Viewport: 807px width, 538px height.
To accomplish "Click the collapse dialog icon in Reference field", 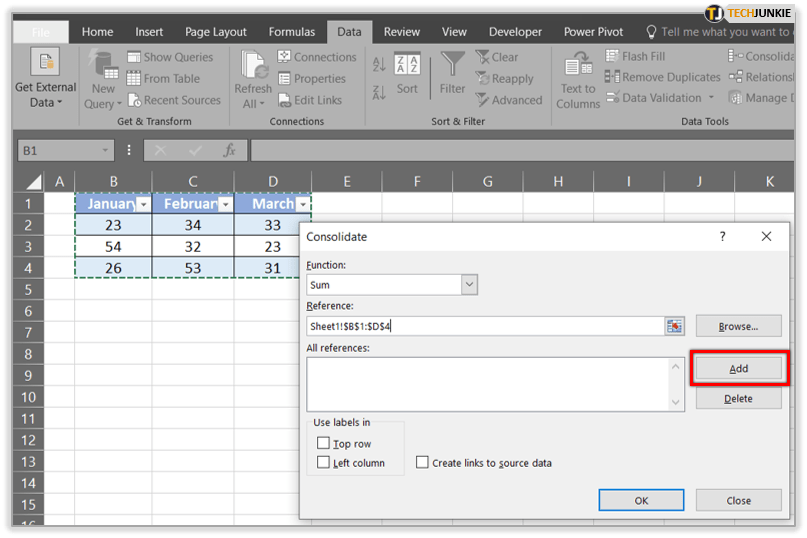I will (674, 326).
